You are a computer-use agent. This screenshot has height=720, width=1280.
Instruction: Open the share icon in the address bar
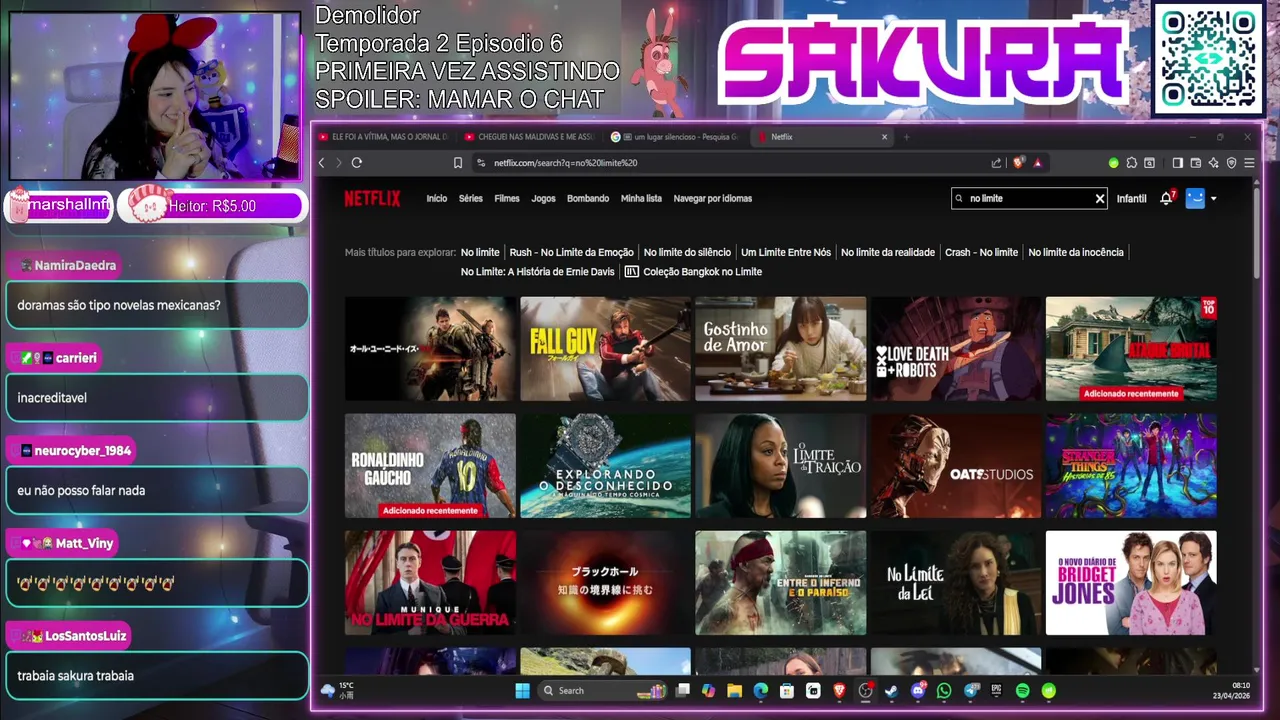click(x=996, y=163)
